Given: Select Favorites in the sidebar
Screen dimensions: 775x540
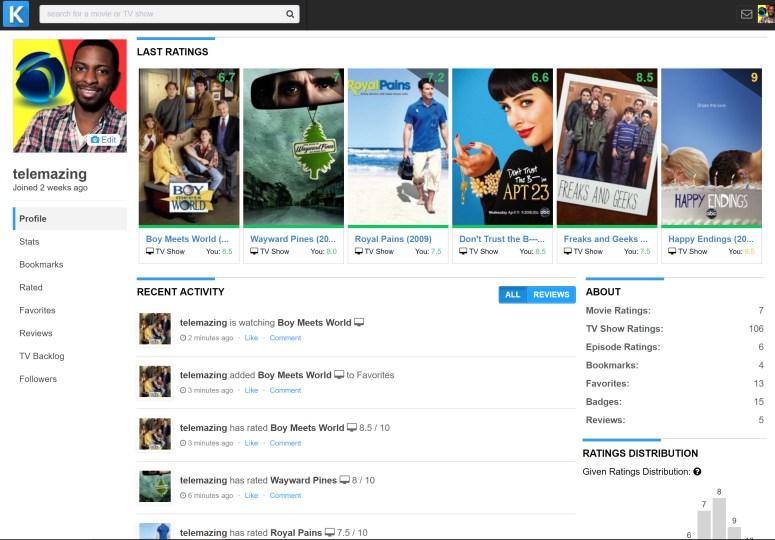Looking at the screenshot, I should 38,311.
